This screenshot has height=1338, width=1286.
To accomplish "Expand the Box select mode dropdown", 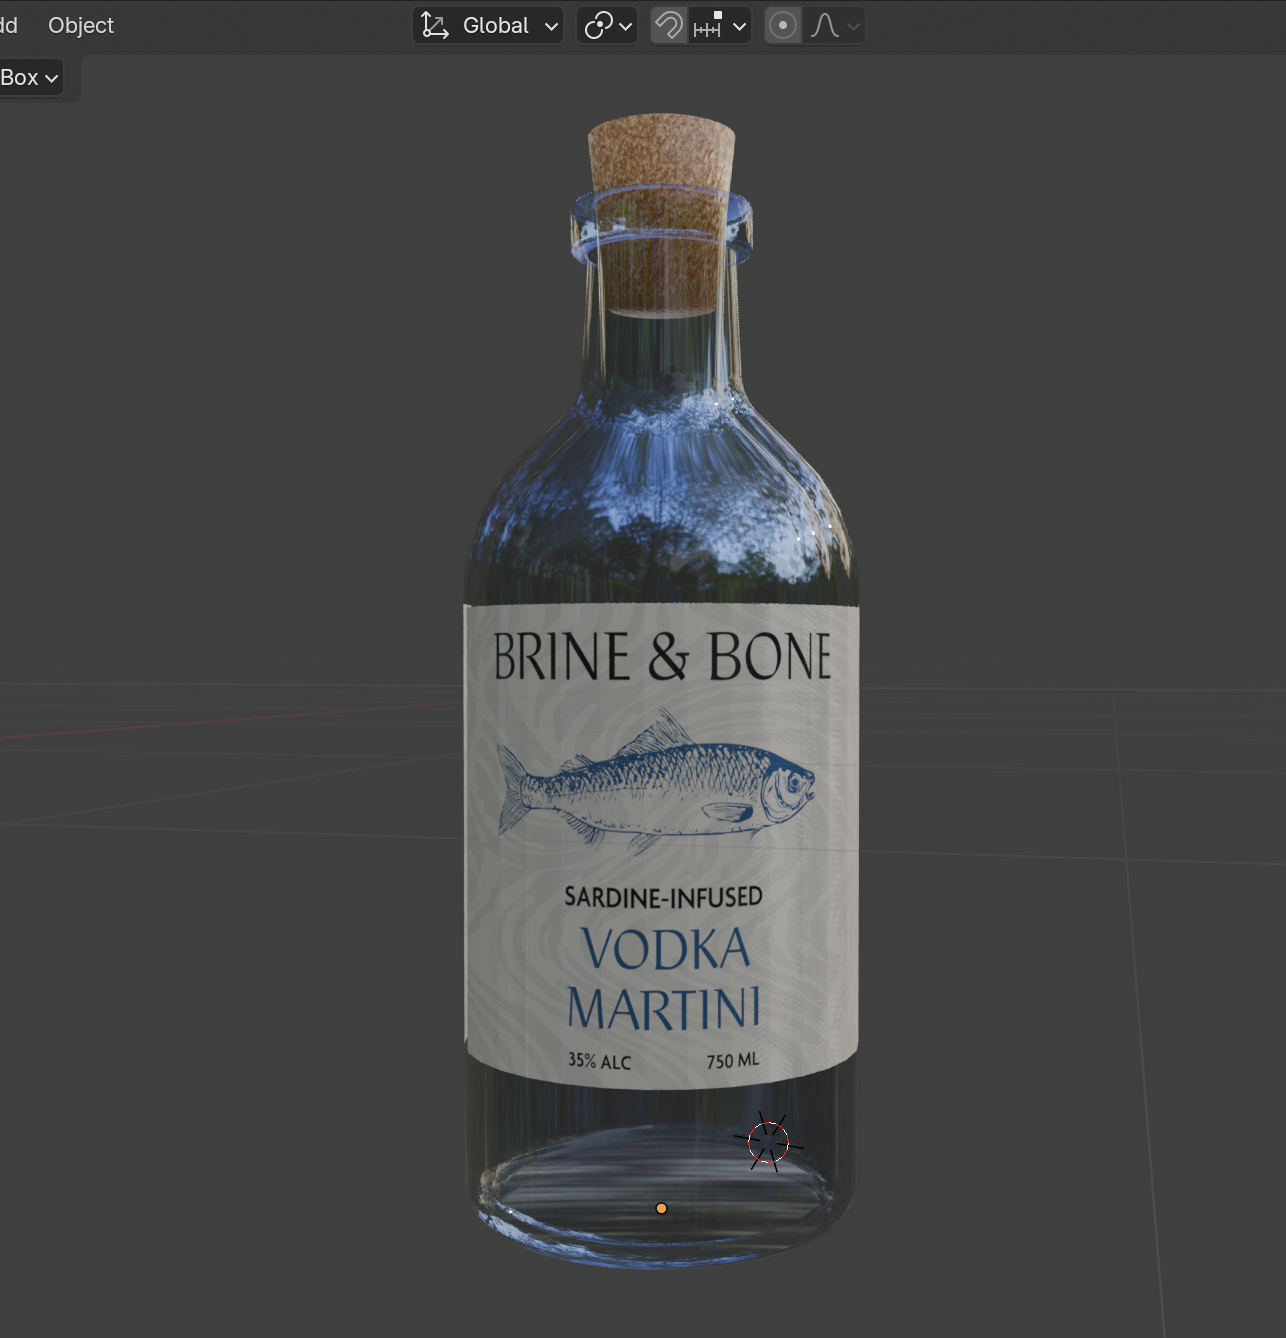I will pyautogui.click(x=30, y=77).
